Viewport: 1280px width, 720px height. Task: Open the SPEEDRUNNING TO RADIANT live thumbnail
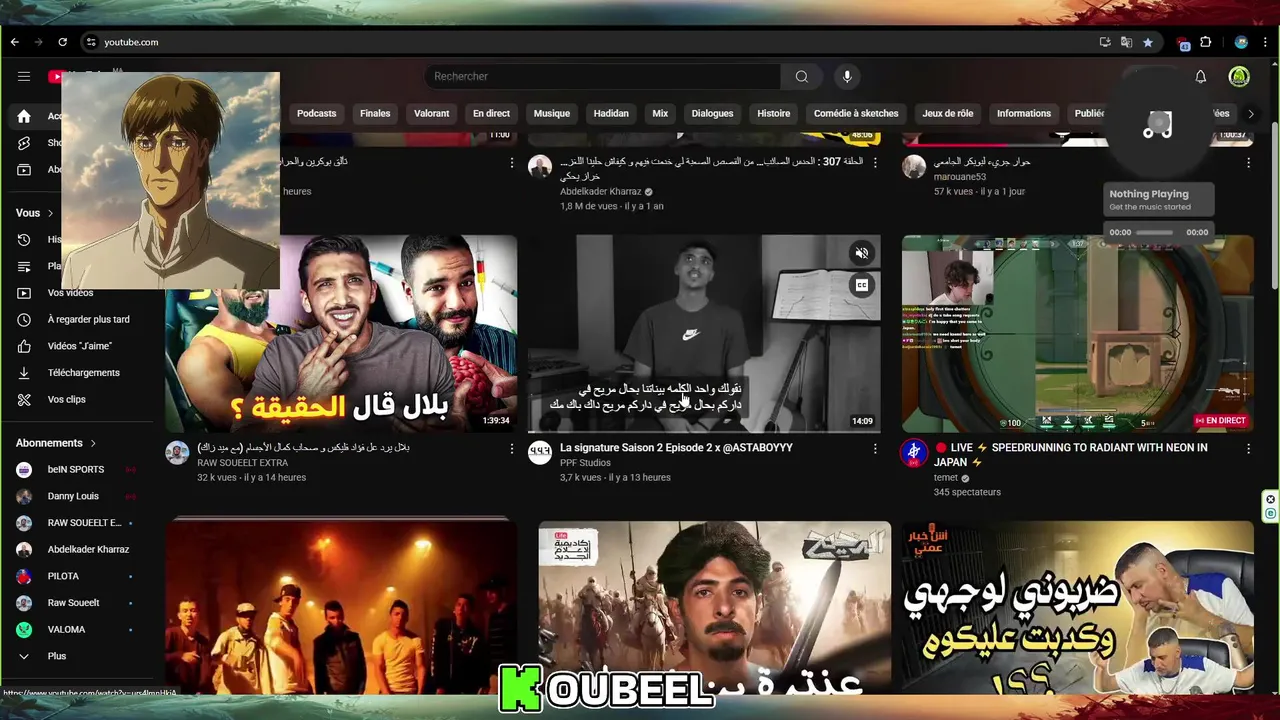tap(1077, 334)
